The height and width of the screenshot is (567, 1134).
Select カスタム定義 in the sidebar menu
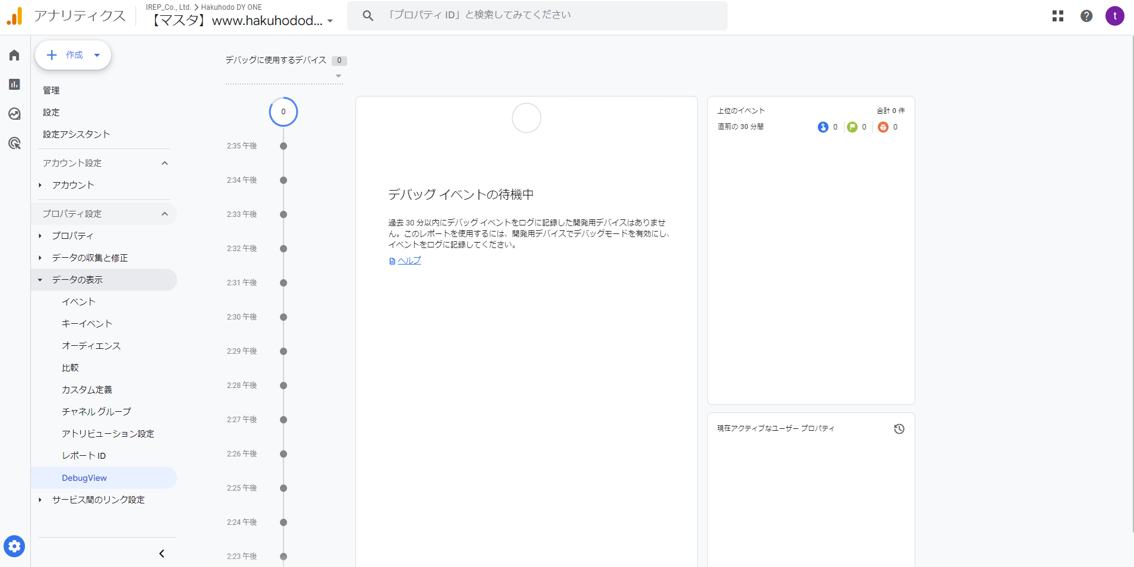(87, 390)
